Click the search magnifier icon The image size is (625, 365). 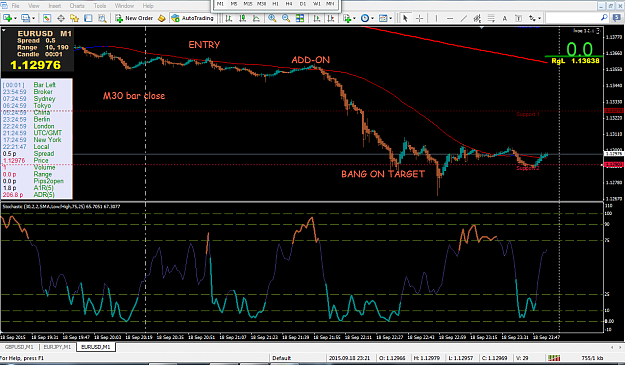604,18
